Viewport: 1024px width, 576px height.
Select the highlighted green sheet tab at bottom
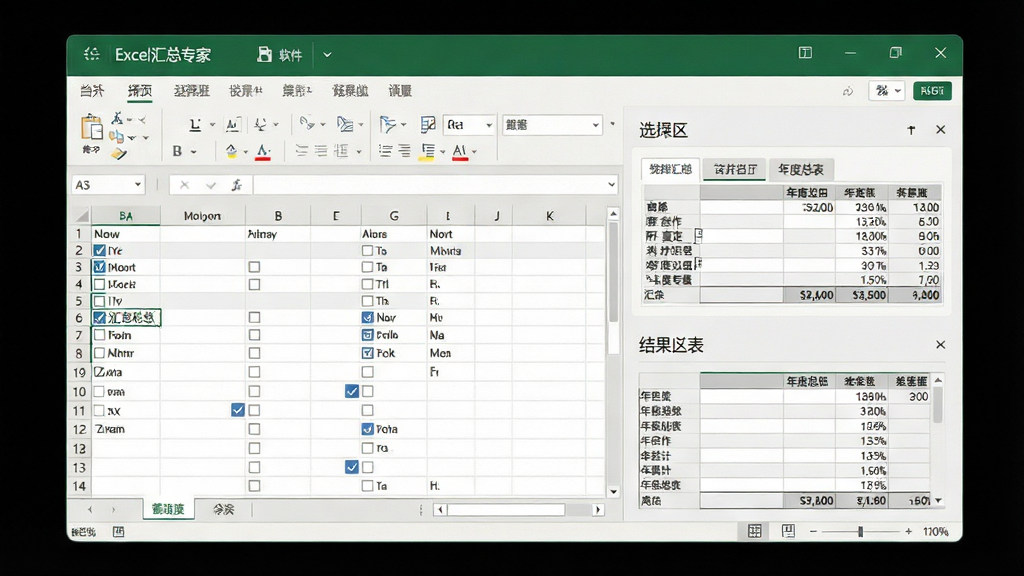[x=168, y=509]
